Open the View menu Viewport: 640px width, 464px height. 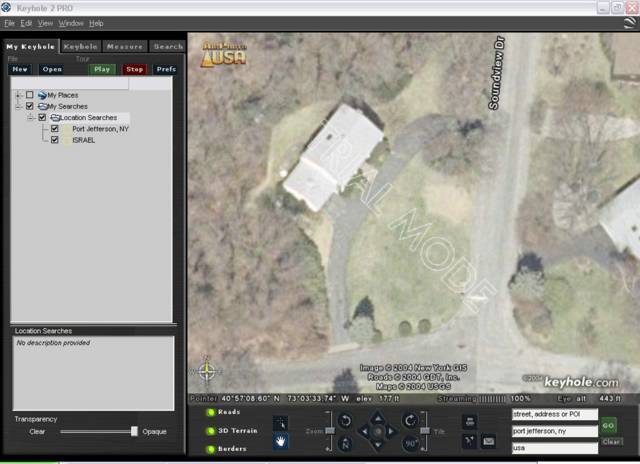point(45,23)
